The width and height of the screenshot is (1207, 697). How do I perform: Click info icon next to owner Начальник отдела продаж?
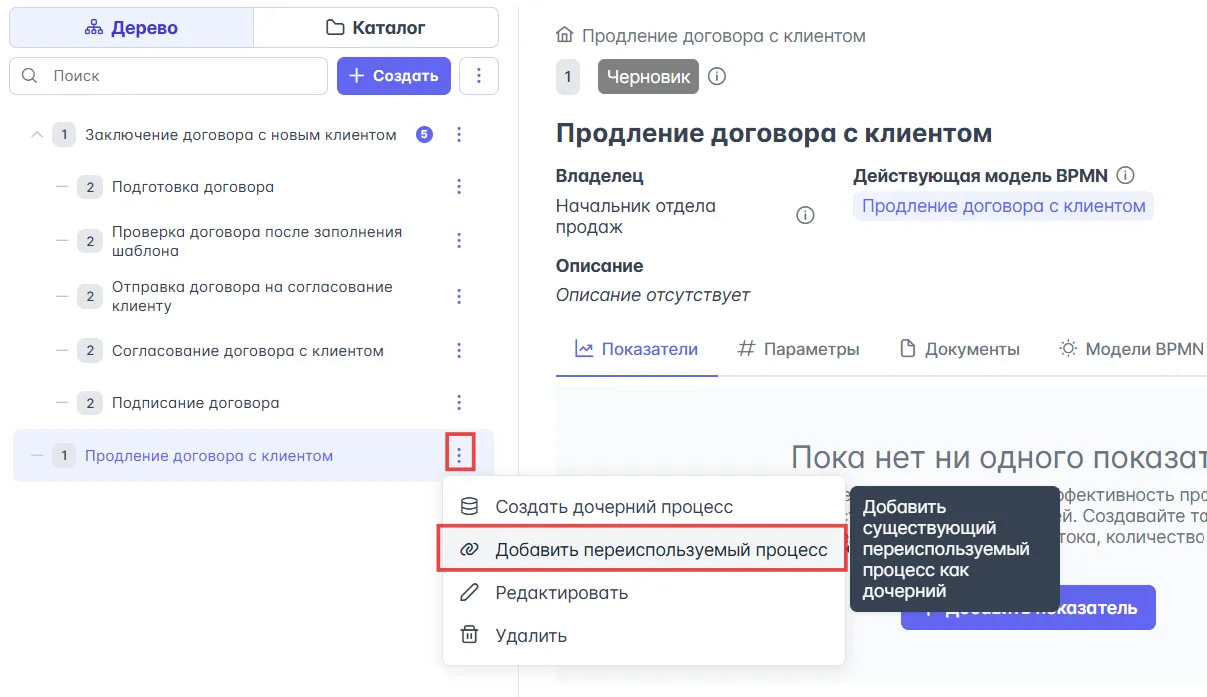(x=805, y=216)
